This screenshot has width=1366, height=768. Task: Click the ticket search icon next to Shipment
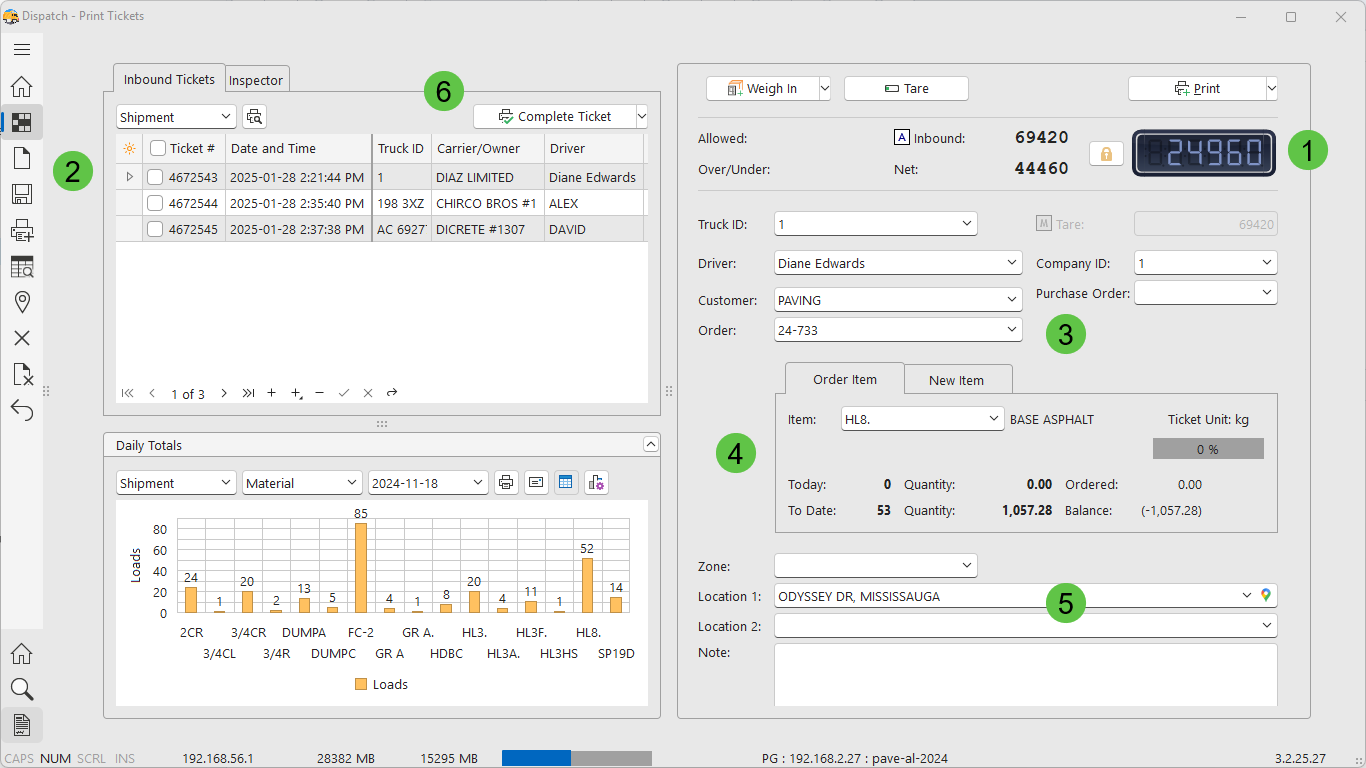pos(255,117)
